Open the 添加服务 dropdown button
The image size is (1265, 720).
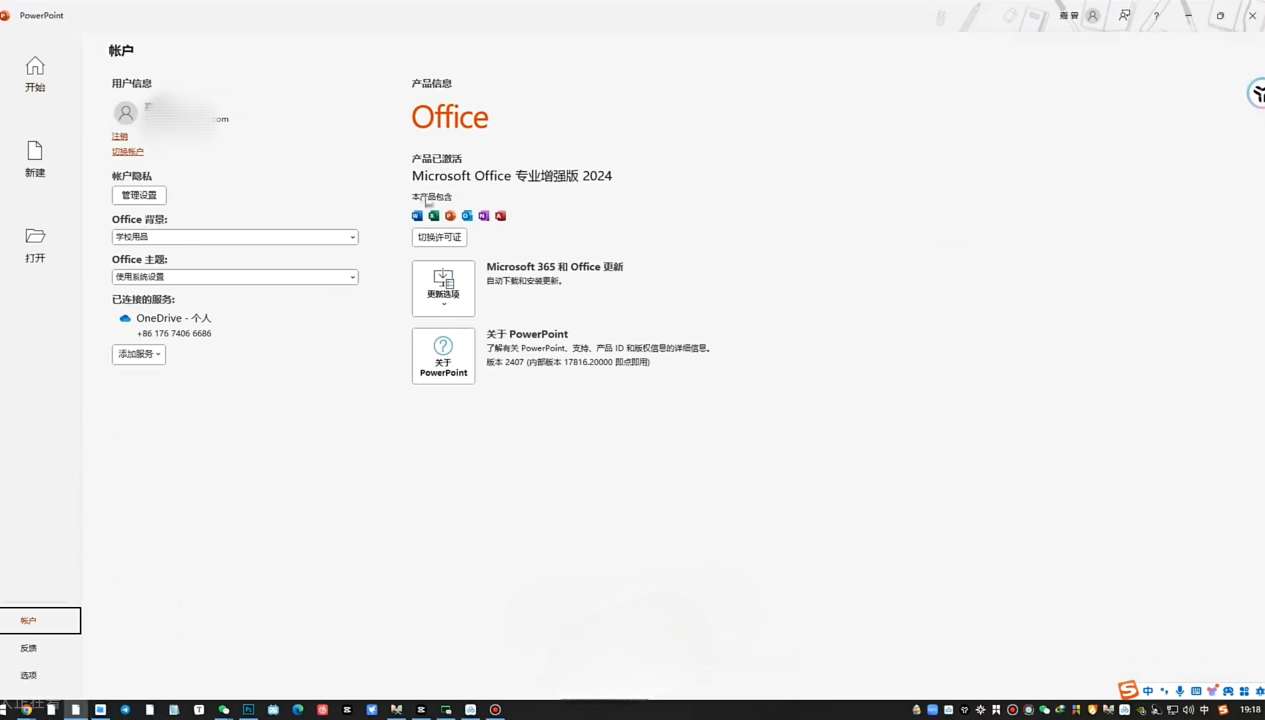[138, 354]
